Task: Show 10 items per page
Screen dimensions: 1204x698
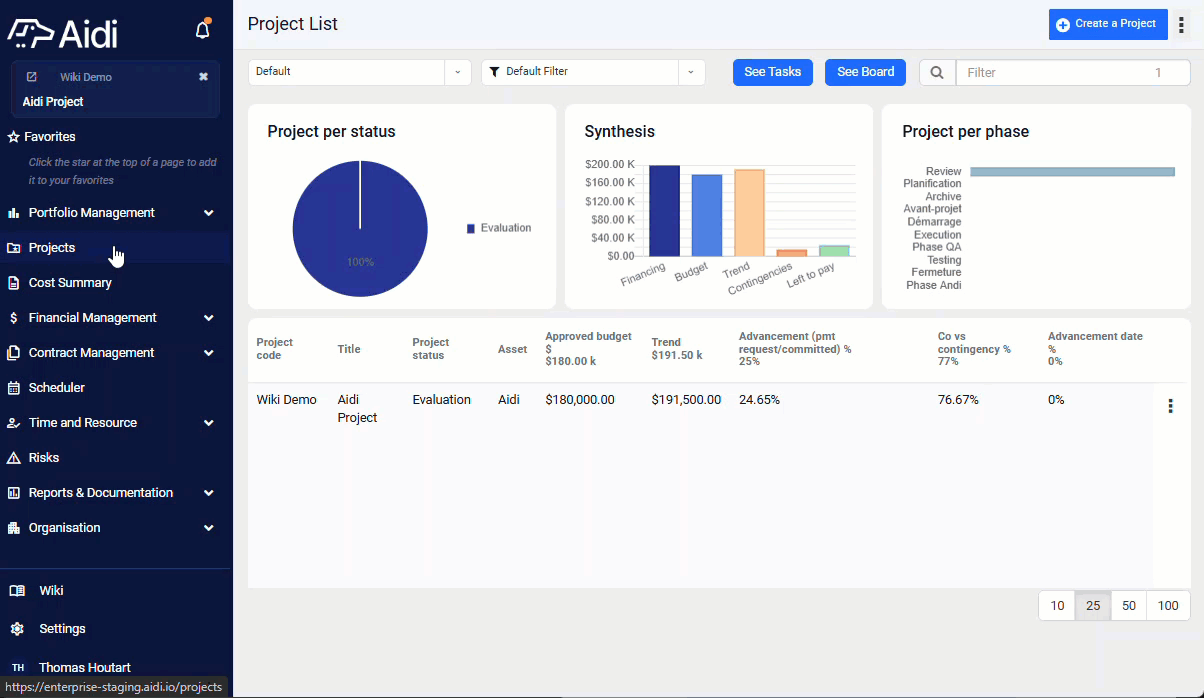Action: point(1057,606)
